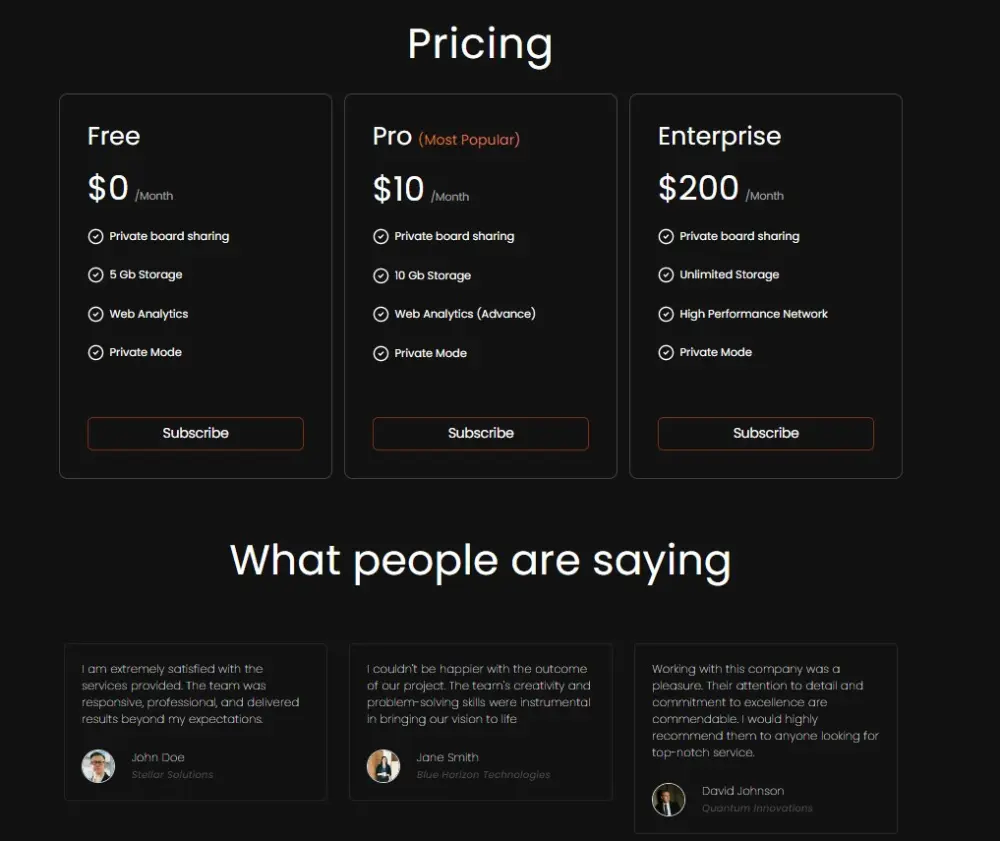The height and width of the screenshot is (841, 1000).
Task: Subscribe to the Free plan
Action: tap(195, 433)
